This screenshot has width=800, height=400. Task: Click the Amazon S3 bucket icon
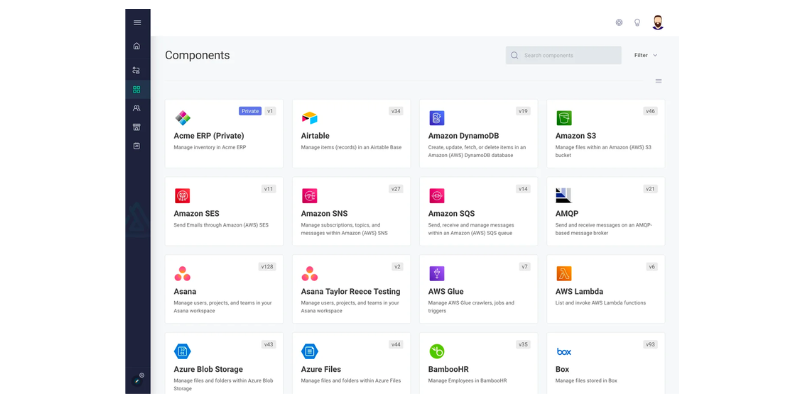tap(564, 118)
